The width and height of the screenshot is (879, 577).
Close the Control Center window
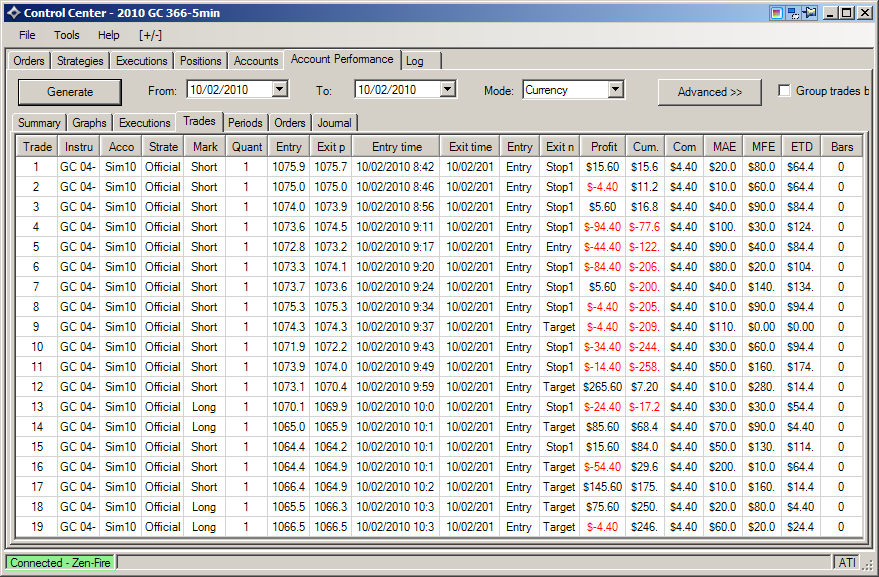click(864, 13)
